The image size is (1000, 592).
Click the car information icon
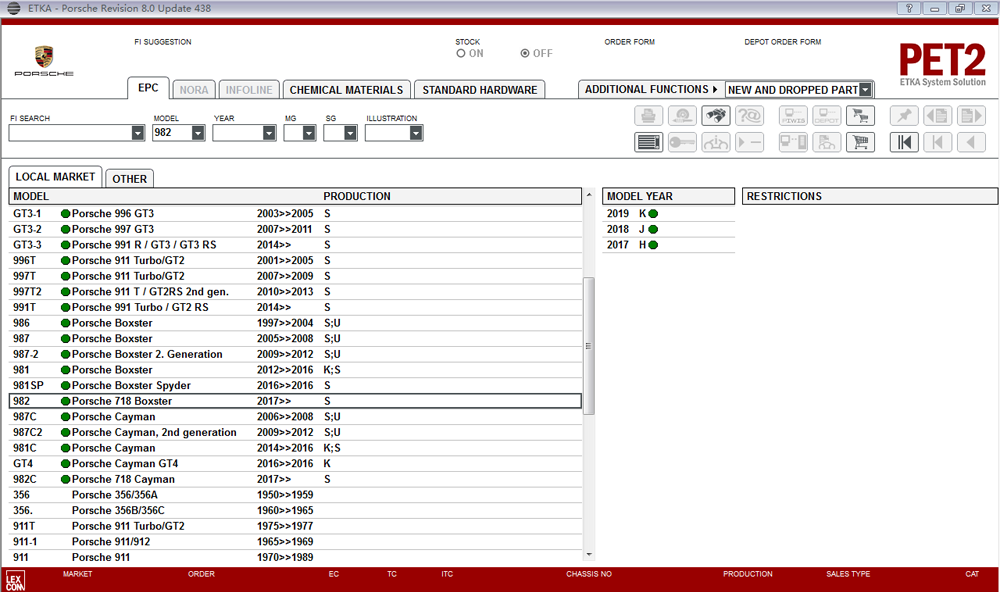716,142
